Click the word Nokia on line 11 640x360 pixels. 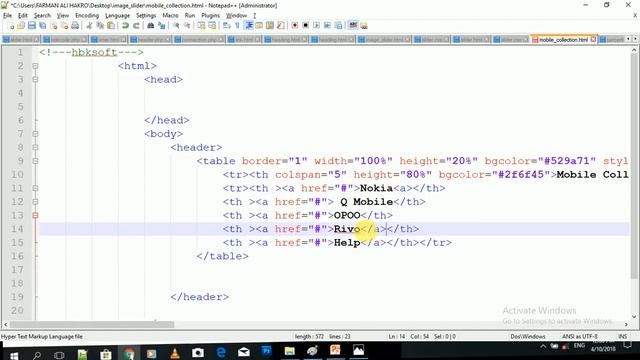[x=376, y=188]
